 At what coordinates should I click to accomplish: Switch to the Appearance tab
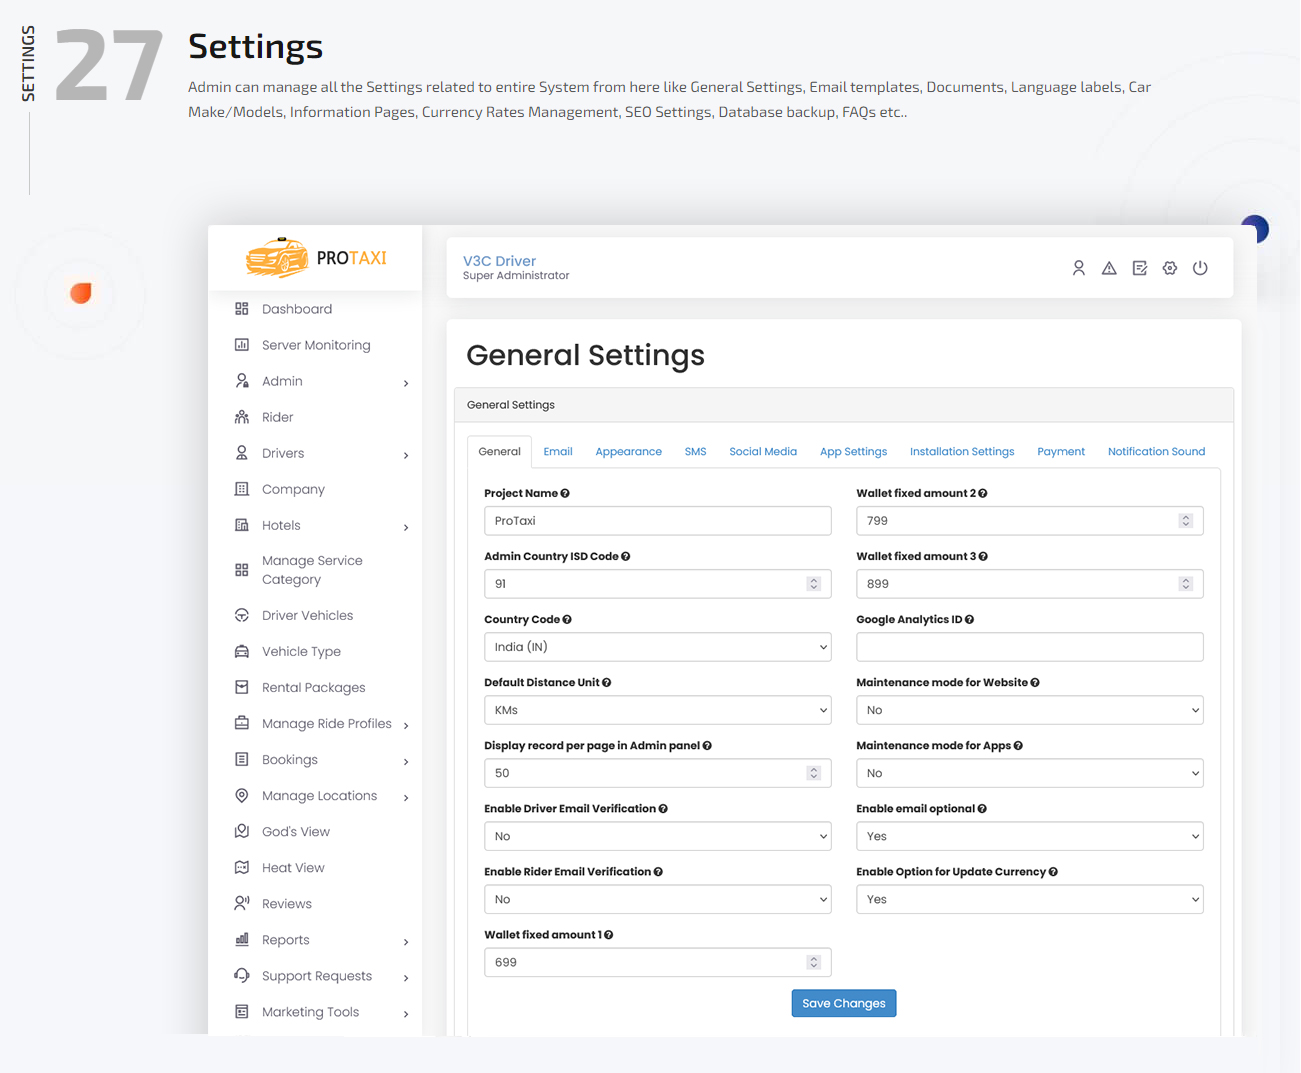pyautogui.click(x=629, y=451)
